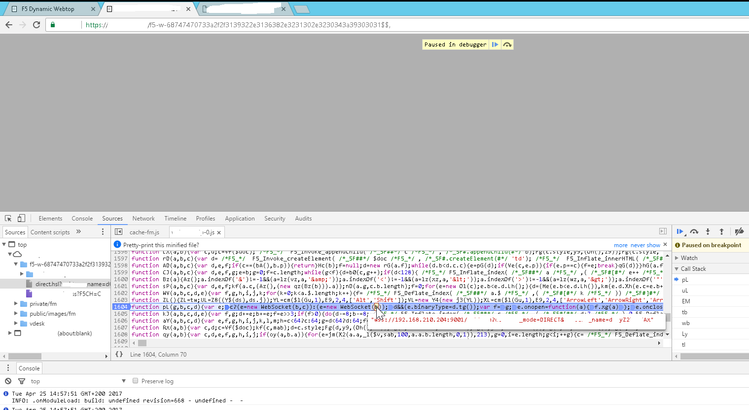Clear the console with the clear icon
749x410 pixels.
(7, 381)
